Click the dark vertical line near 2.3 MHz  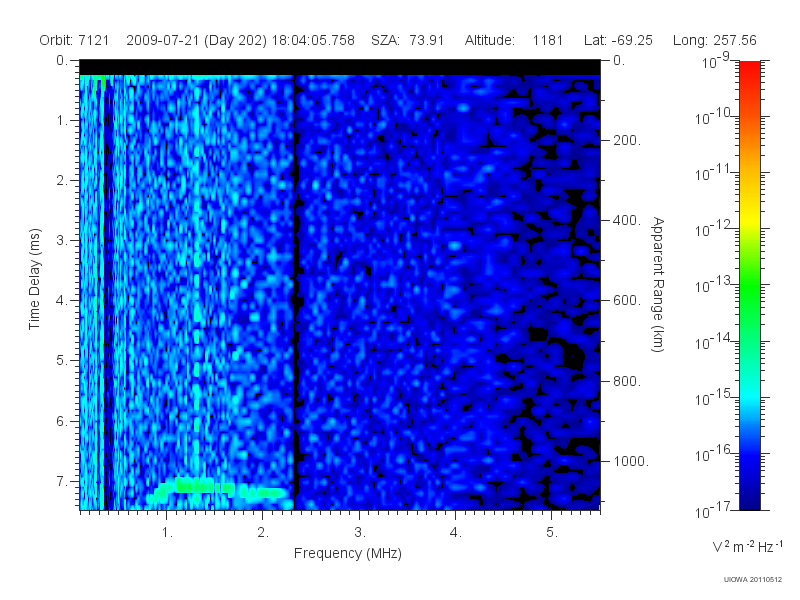(x=295, y=292)
